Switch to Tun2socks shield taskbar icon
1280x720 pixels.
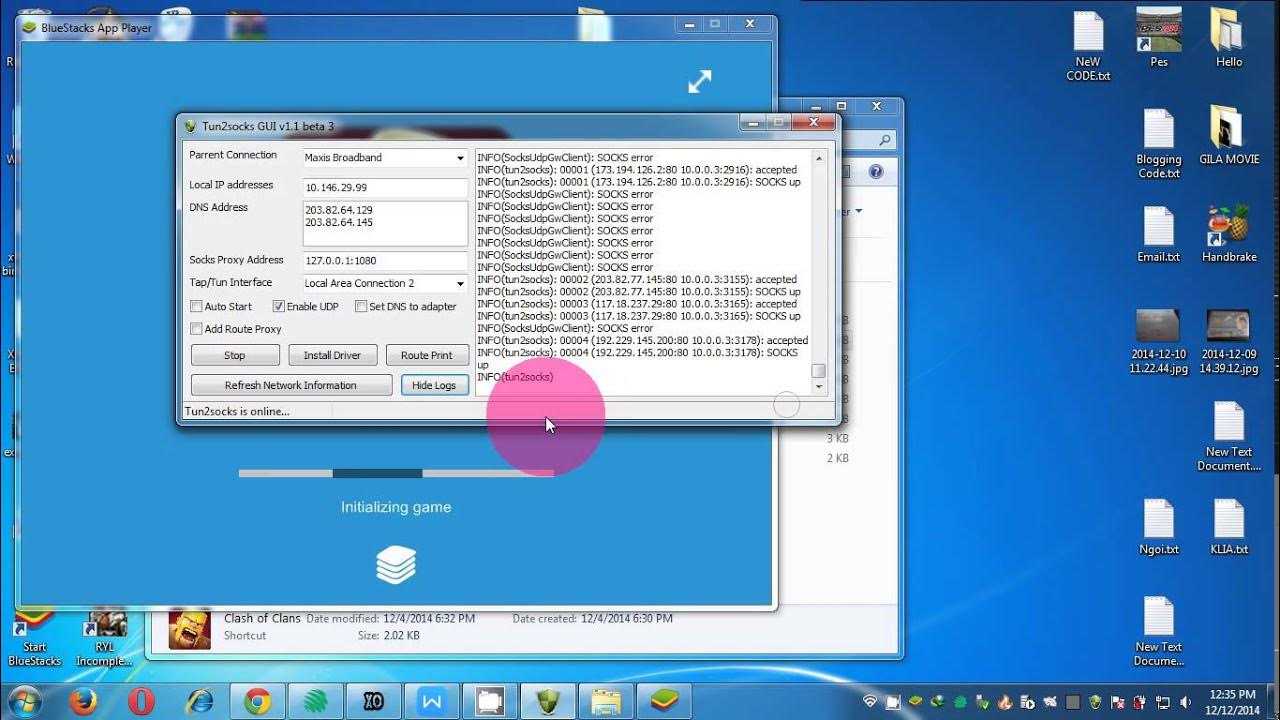[x=548, y=702]
